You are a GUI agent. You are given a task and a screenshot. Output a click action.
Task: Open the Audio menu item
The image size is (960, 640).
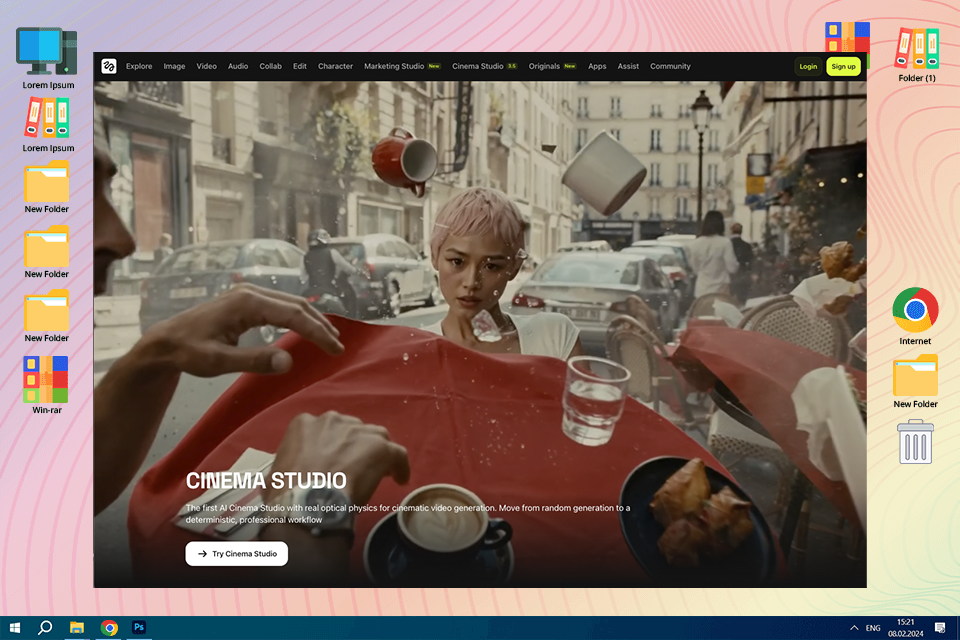(238, 66)
